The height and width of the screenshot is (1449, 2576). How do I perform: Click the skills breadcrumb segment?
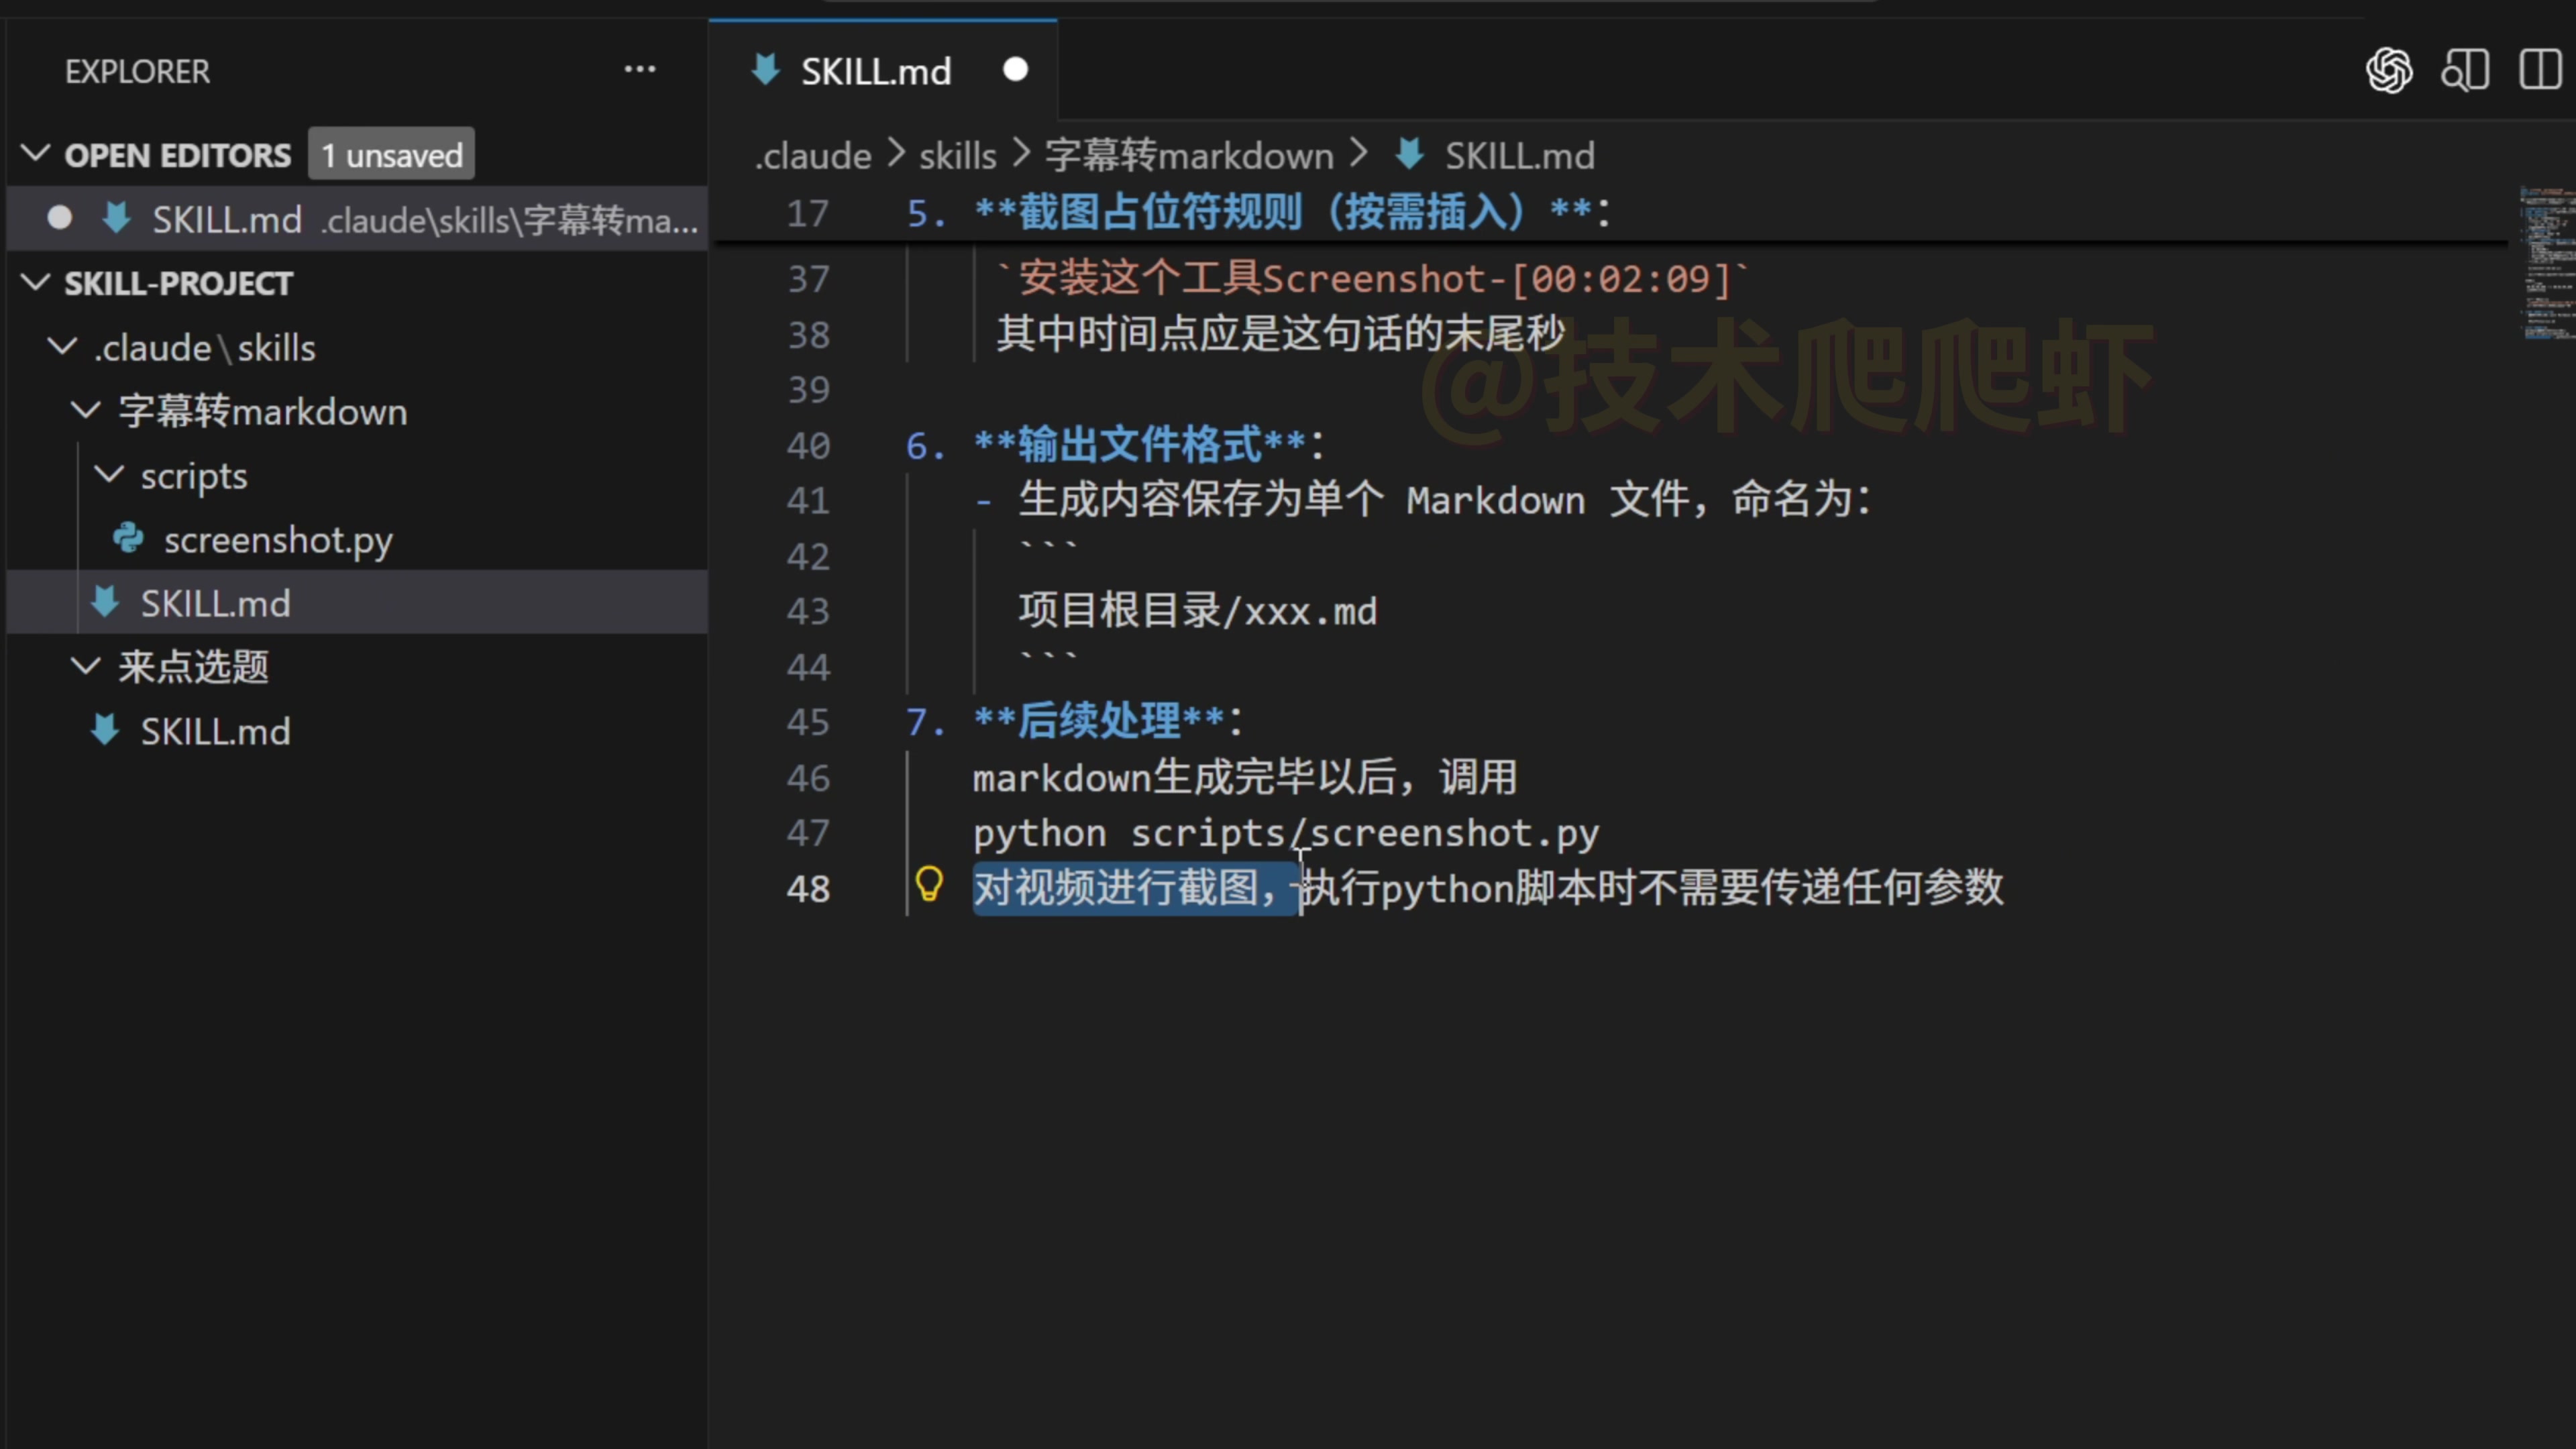tap(957, 156)
